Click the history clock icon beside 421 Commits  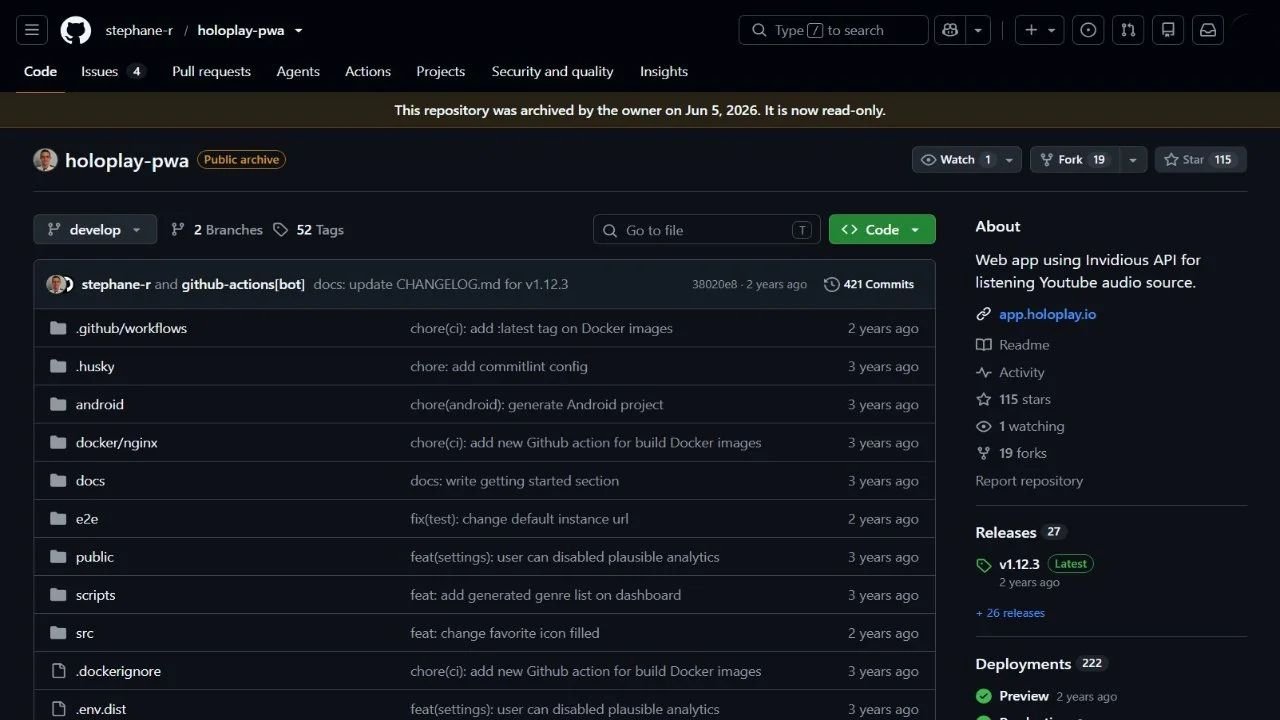pos(831,284)
